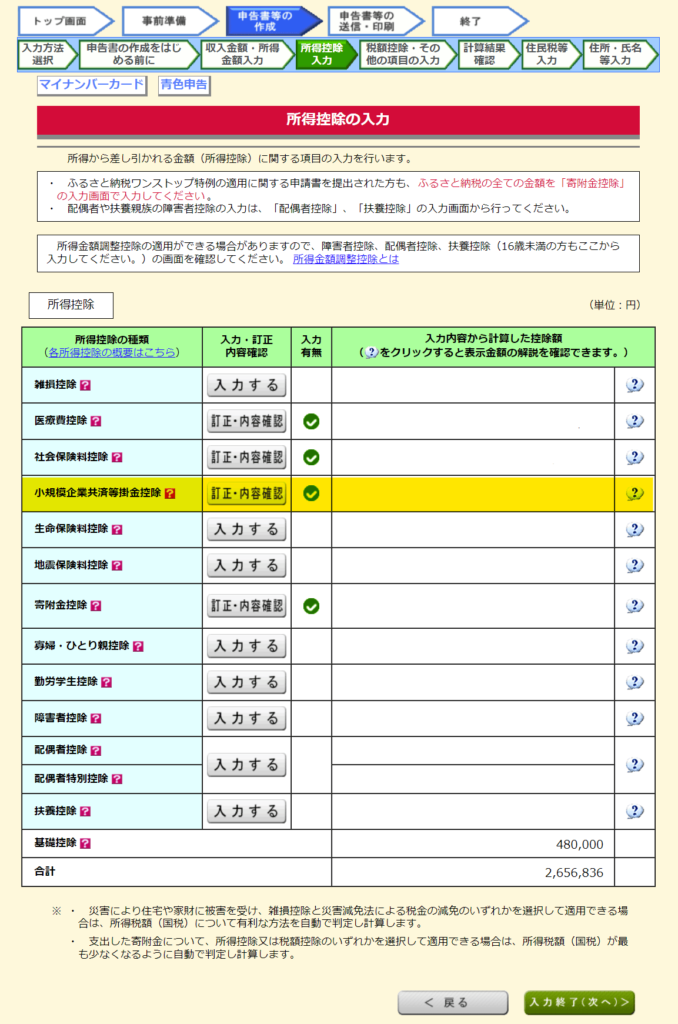678x1024 pixels.
Task: Click 入力終了(次へ) button
Action: click(579, 1002)
